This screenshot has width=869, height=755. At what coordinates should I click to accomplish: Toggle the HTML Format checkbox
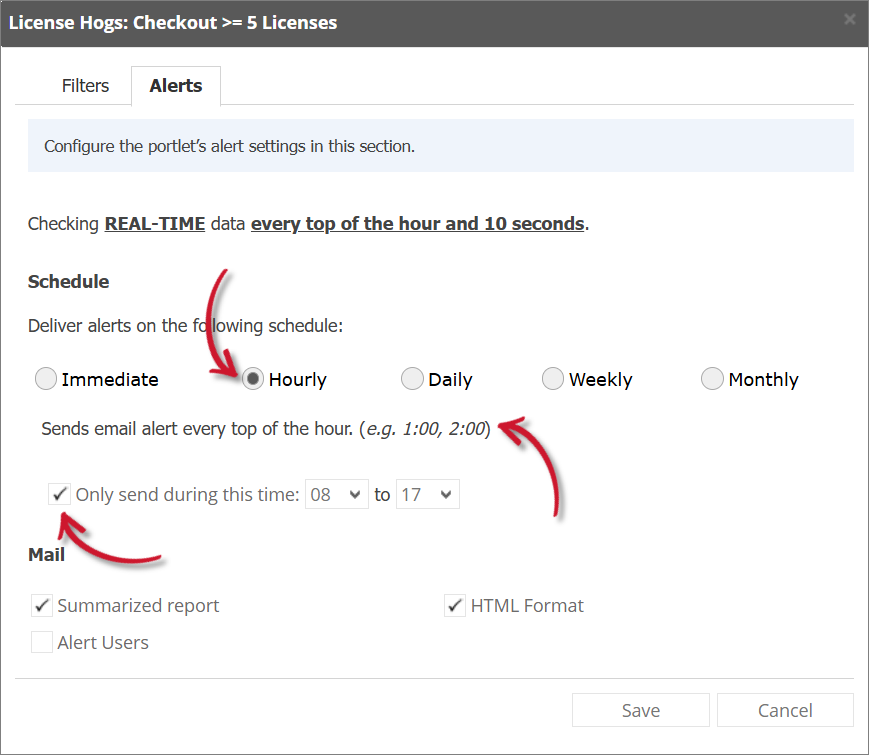tap(455, 605)
